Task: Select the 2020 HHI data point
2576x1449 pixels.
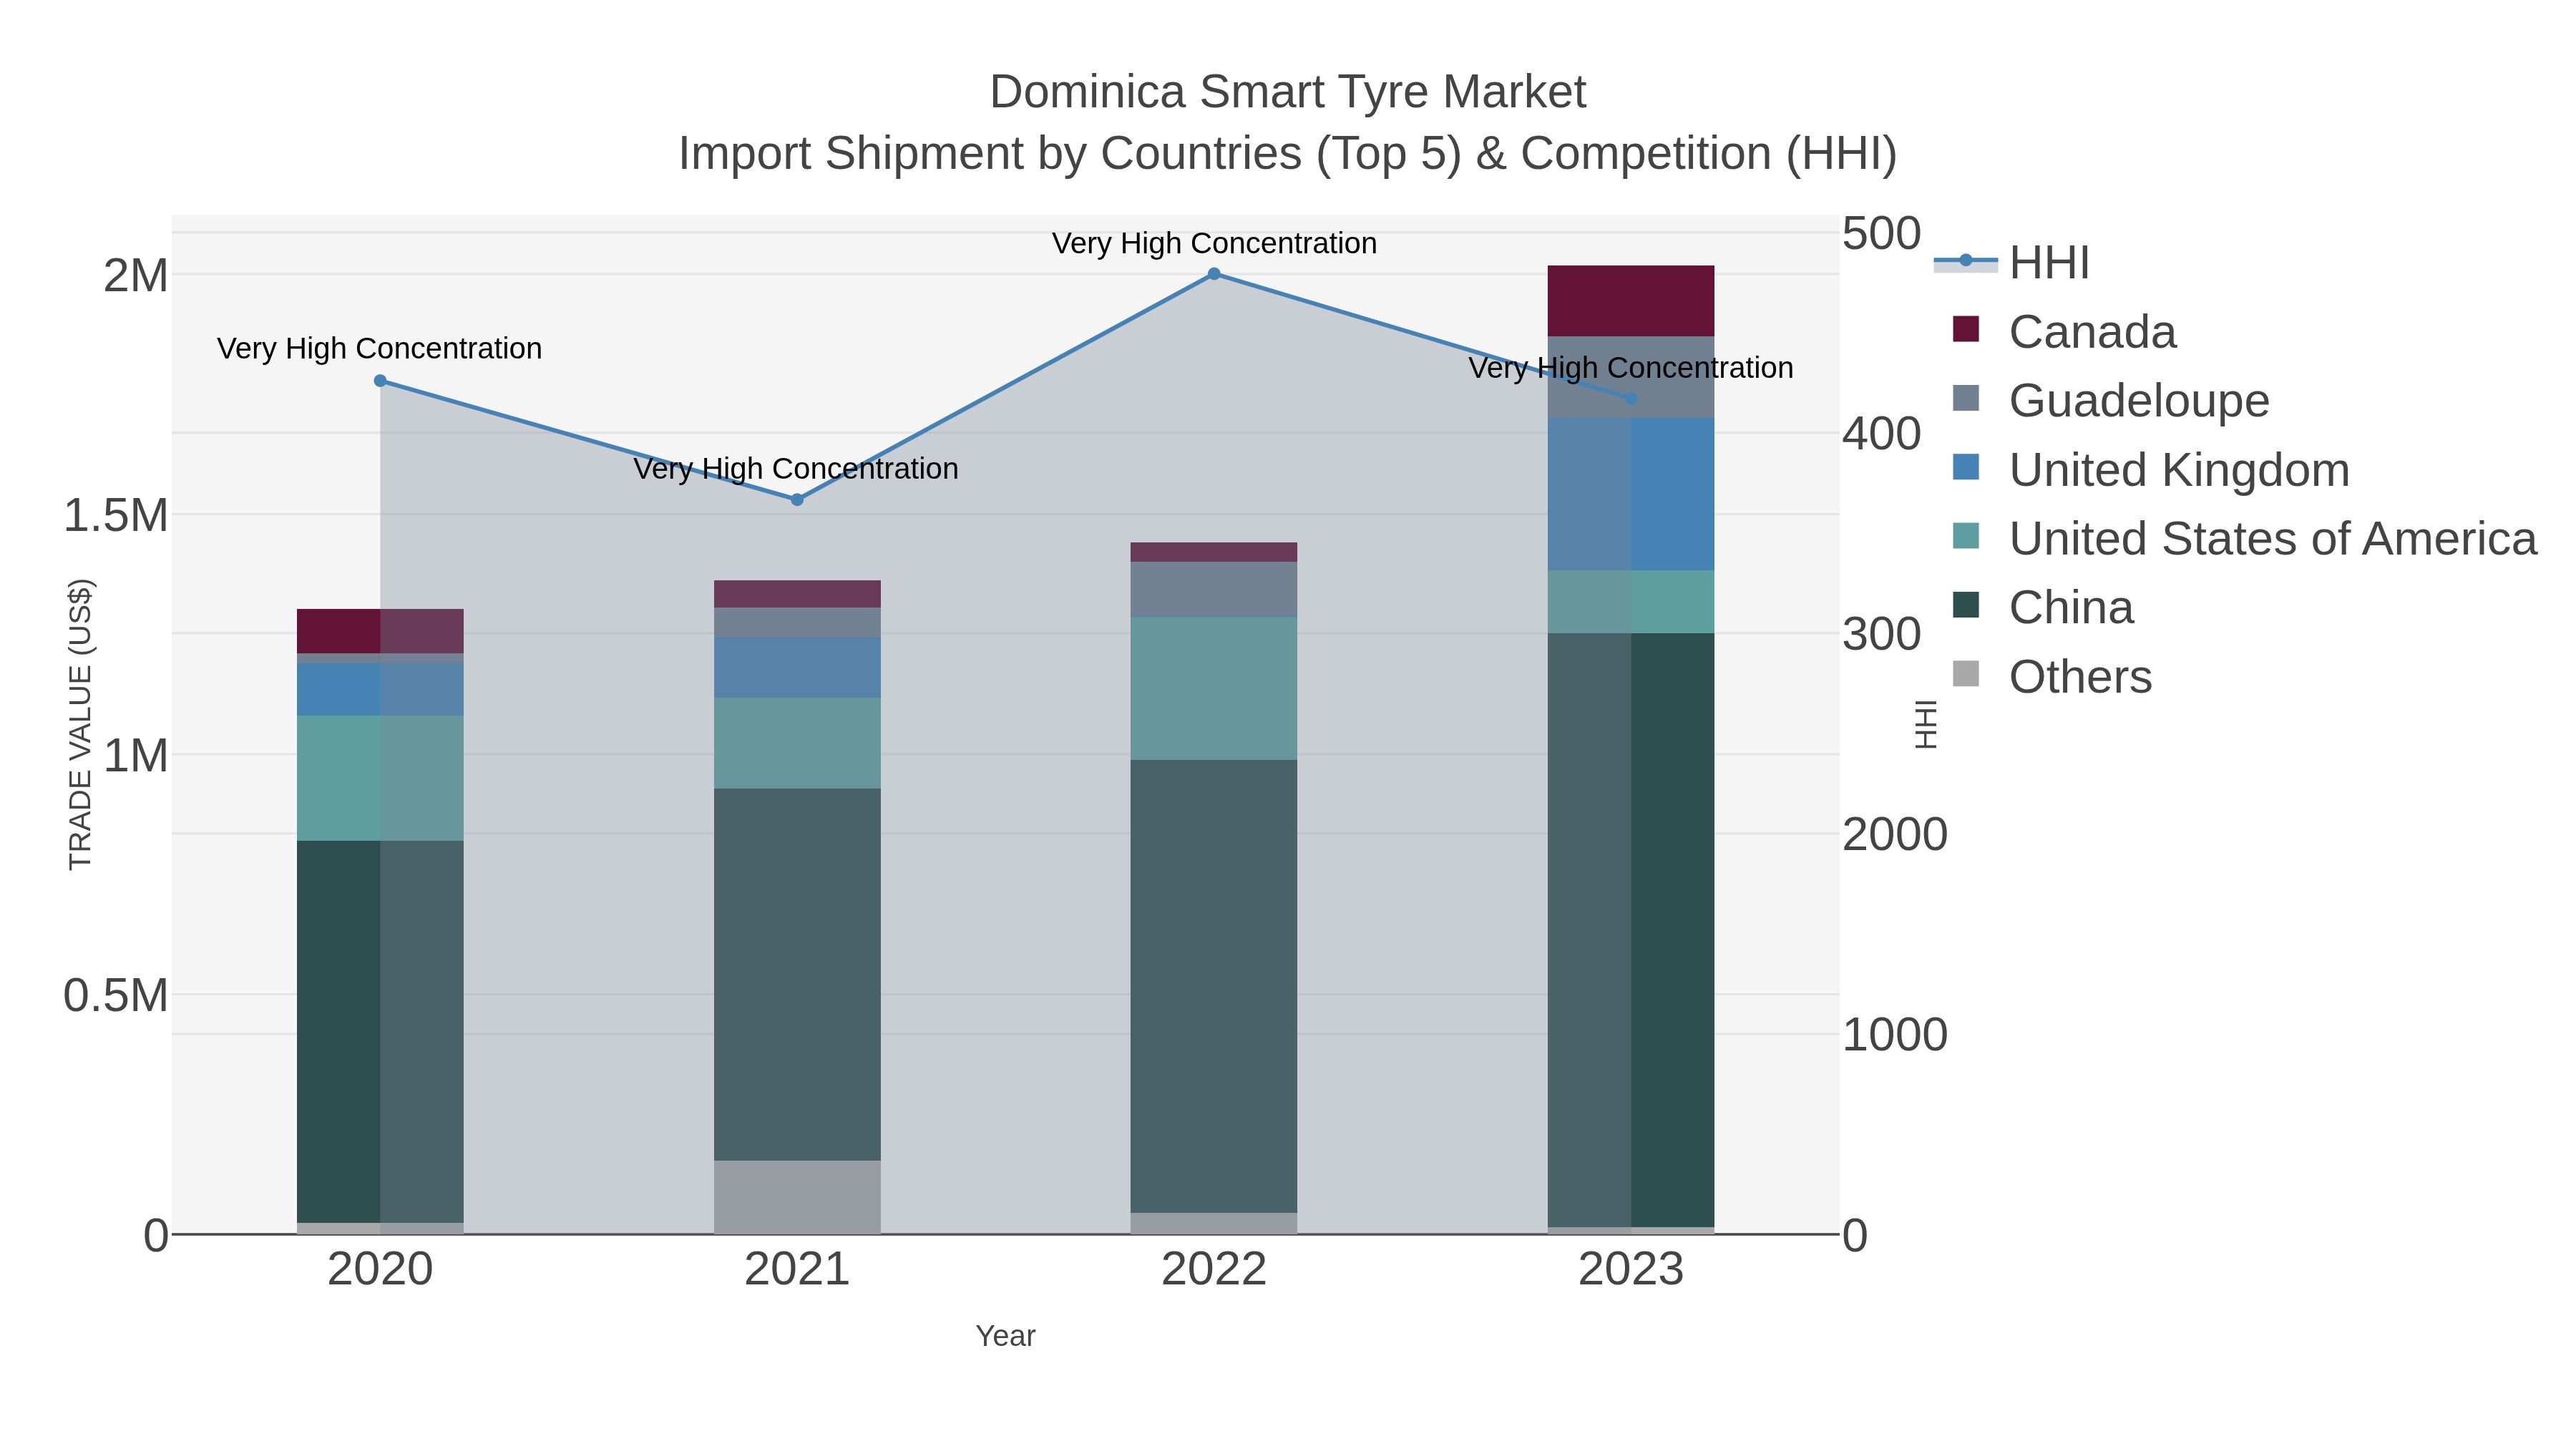Action: (x=380, y=381)
